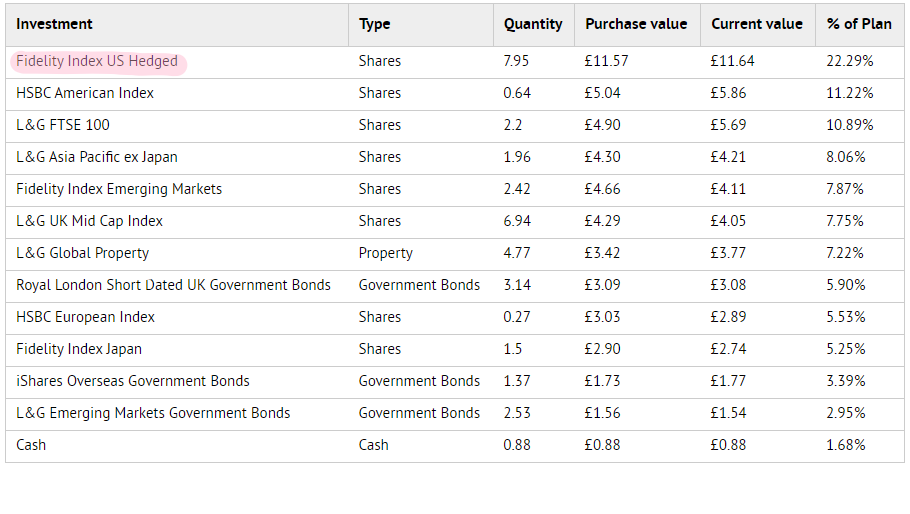Click the Type column header
910x514 pixels.
pos(375,24)
